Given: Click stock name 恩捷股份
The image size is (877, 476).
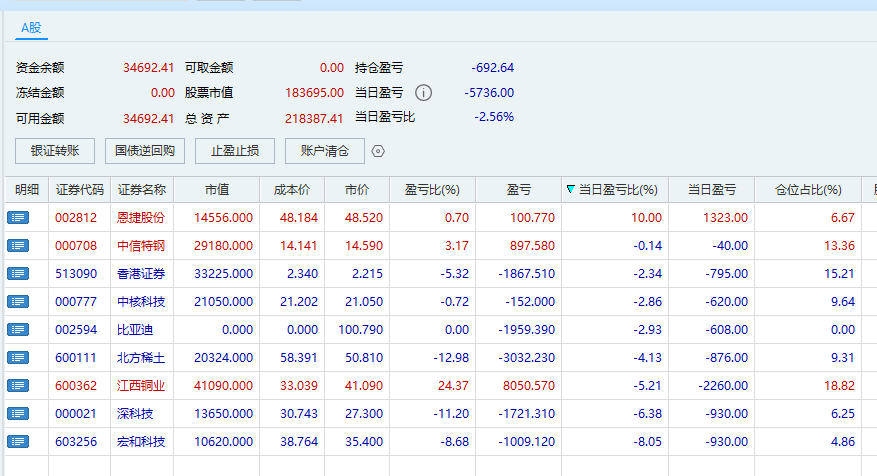Looking at the screenshot, I should [141, 218].
